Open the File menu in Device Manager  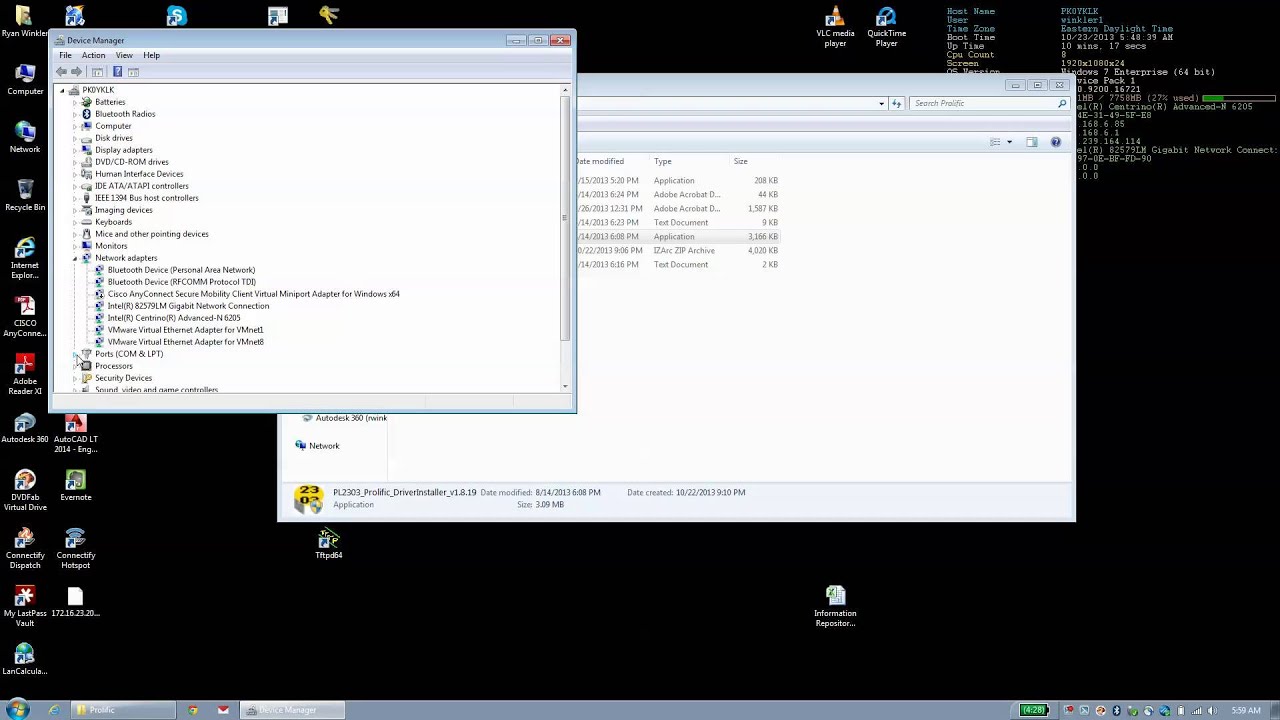point(65,55)
